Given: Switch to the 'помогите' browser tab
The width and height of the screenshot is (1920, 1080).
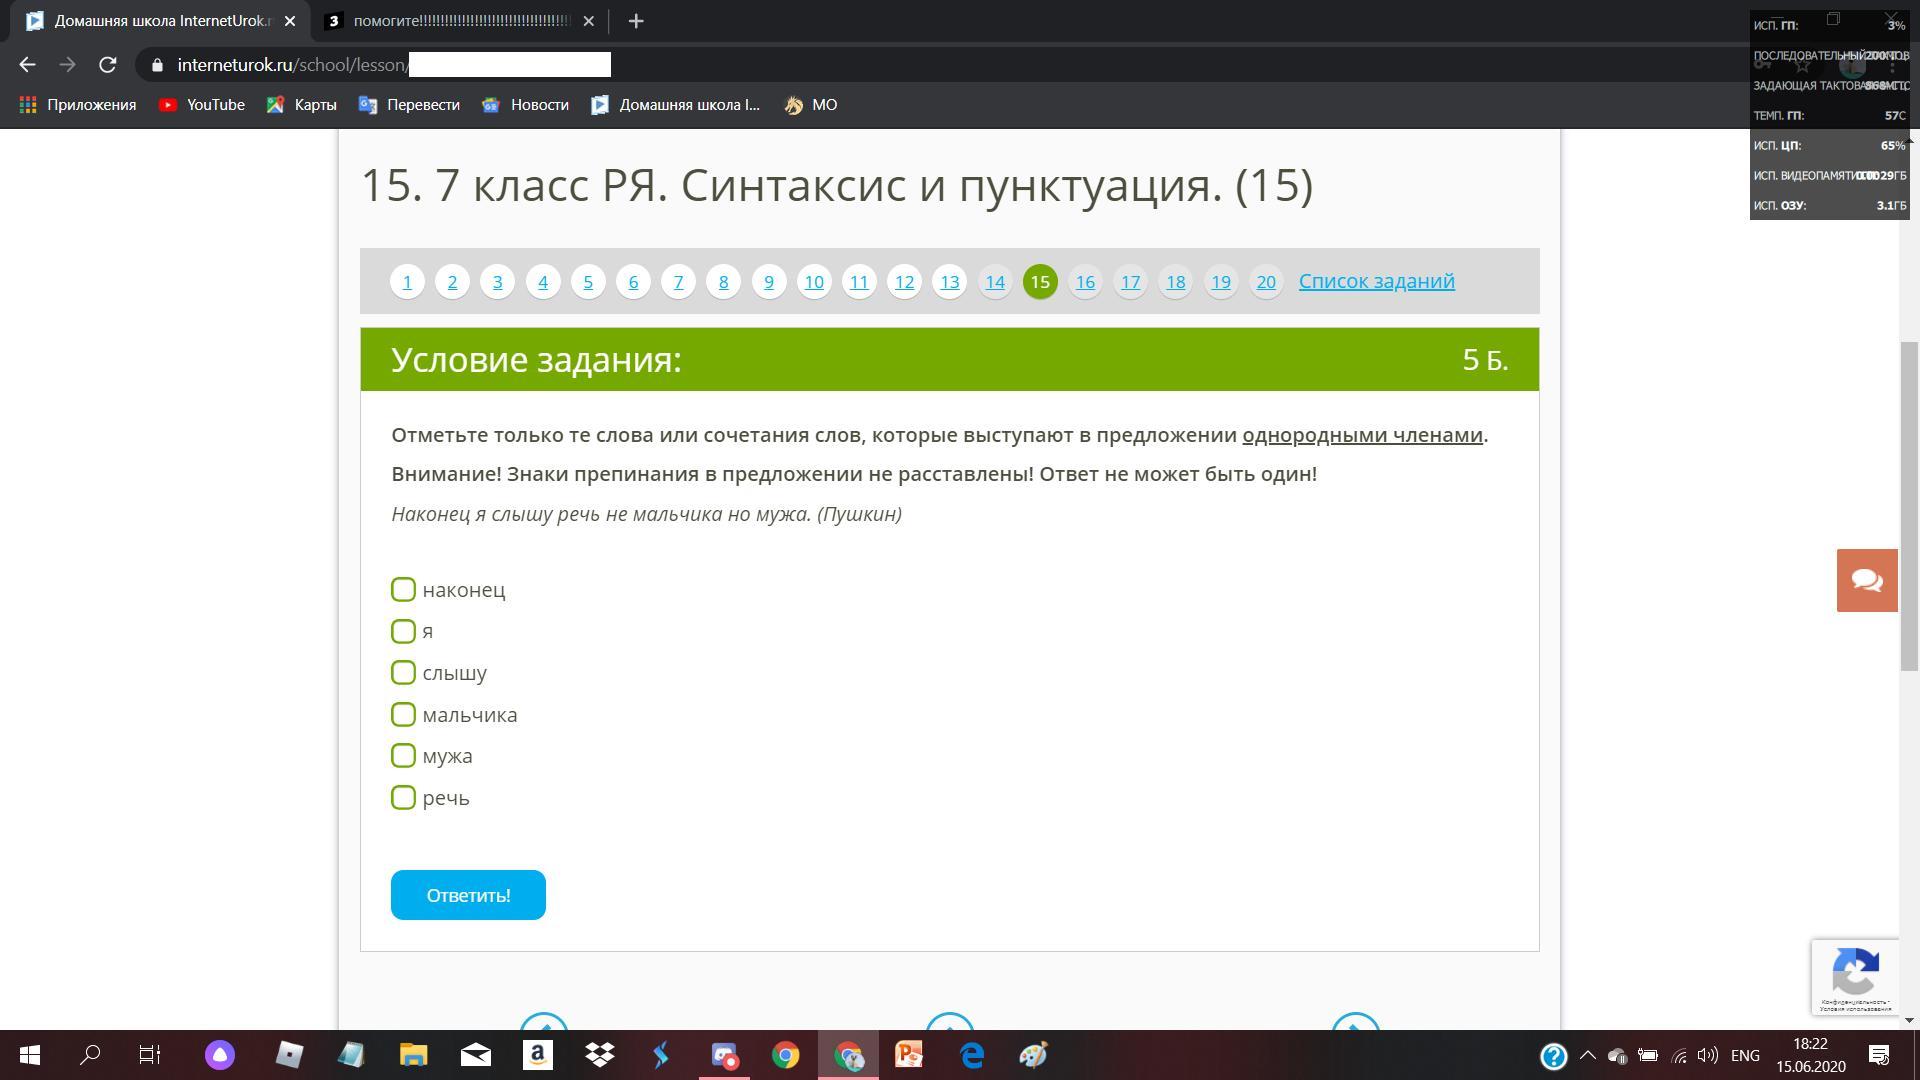Looking at the screenshot, I should click(x=460, y=21).
